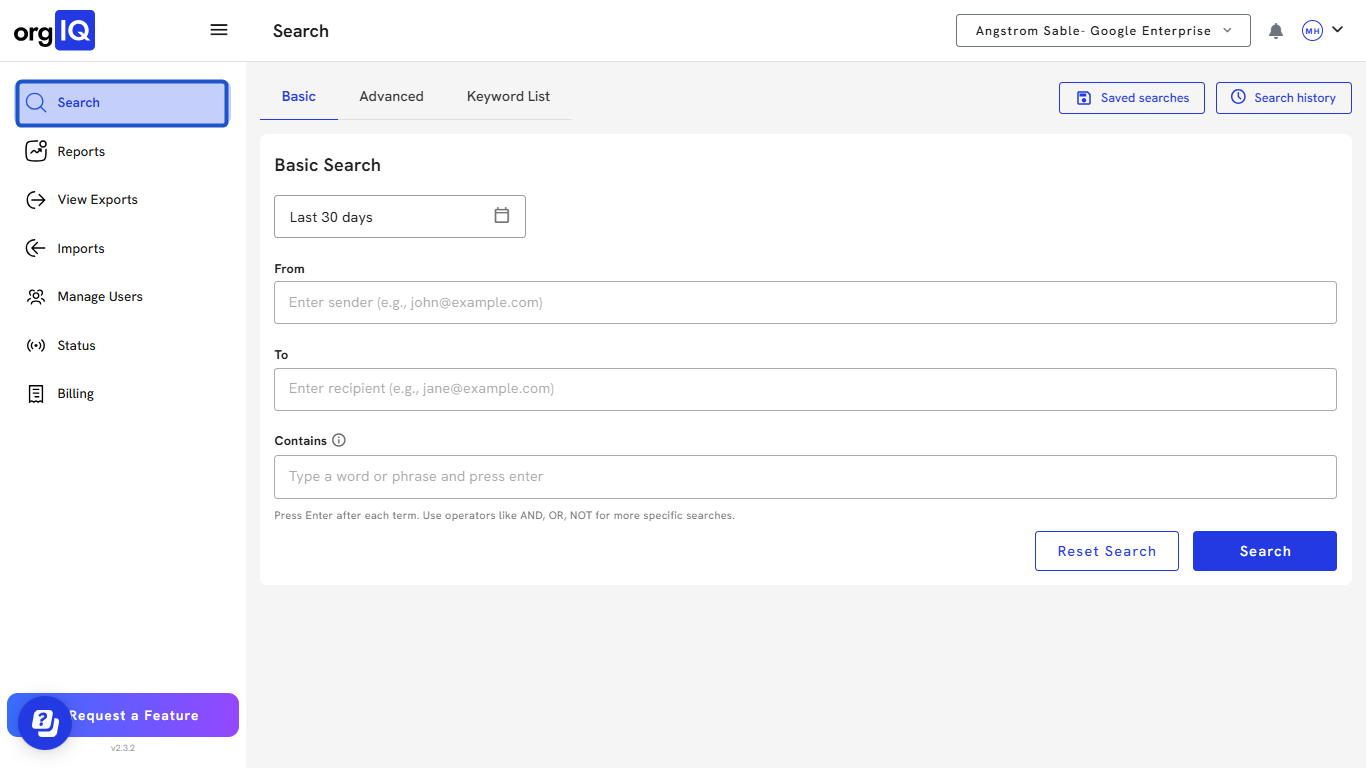Image resolution: width=1366 pixels, height=768 pixels.
Task: Click the From sender input field
Action: pos(805,302)
